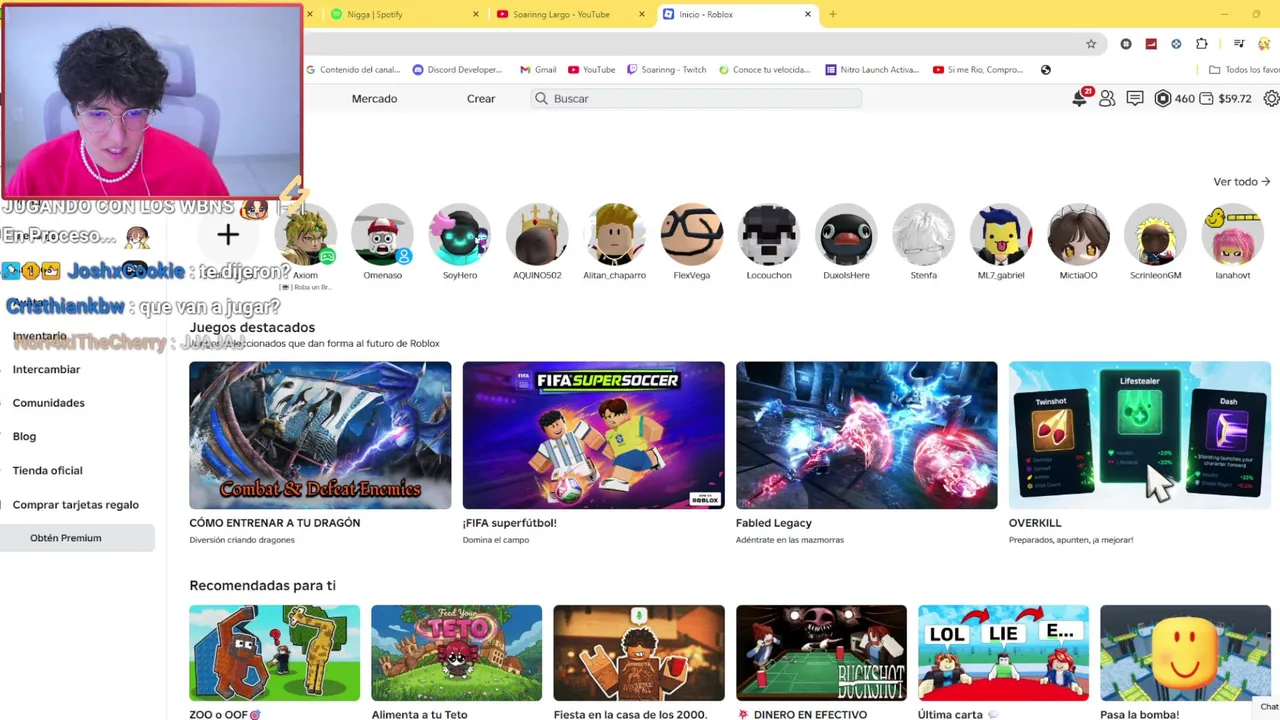
Task: Open DINERO EN EFECTIVO Buckshot game
Action: [x=821, y=653]
